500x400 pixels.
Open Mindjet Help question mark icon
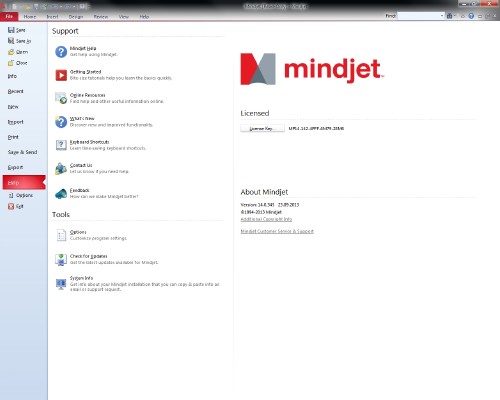61,52
